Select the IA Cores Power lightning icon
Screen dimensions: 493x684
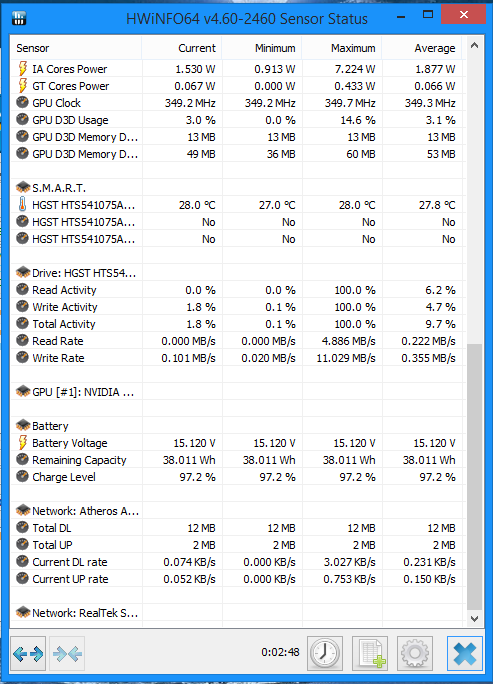point(23,68)
